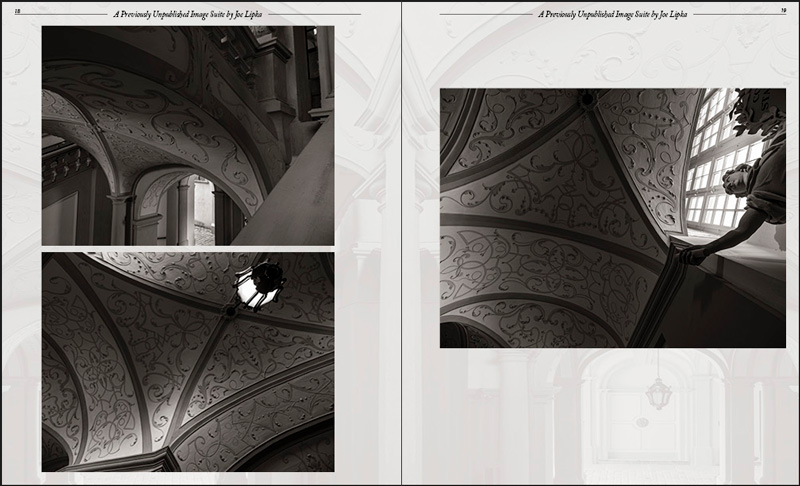This screenshot has height=486, width=800.
Task: Click the hanging lantern in bottom-left photo
Action: (257, 285)
